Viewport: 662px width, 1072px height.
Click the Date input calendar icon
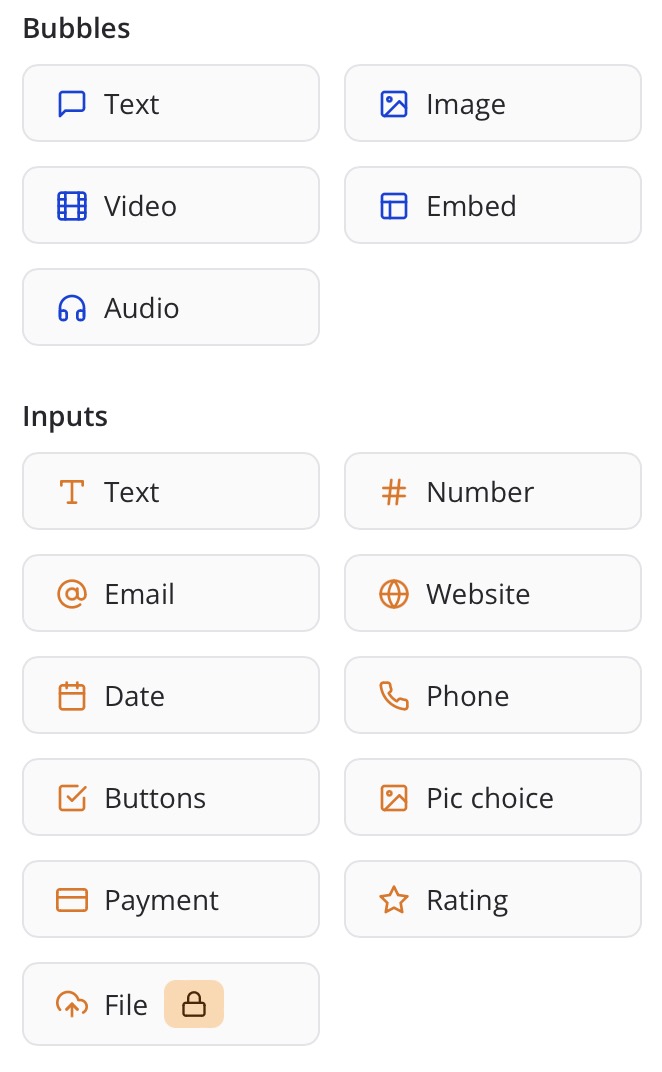click(72, 696)
